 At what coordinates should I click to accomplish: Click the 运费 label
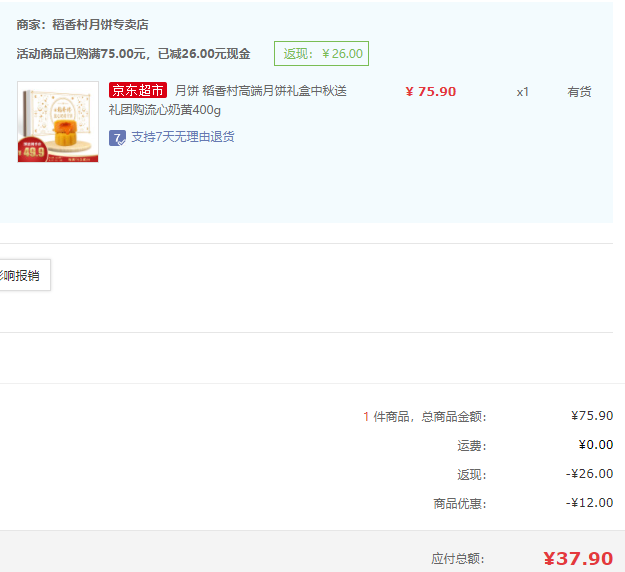click(472, 445)
